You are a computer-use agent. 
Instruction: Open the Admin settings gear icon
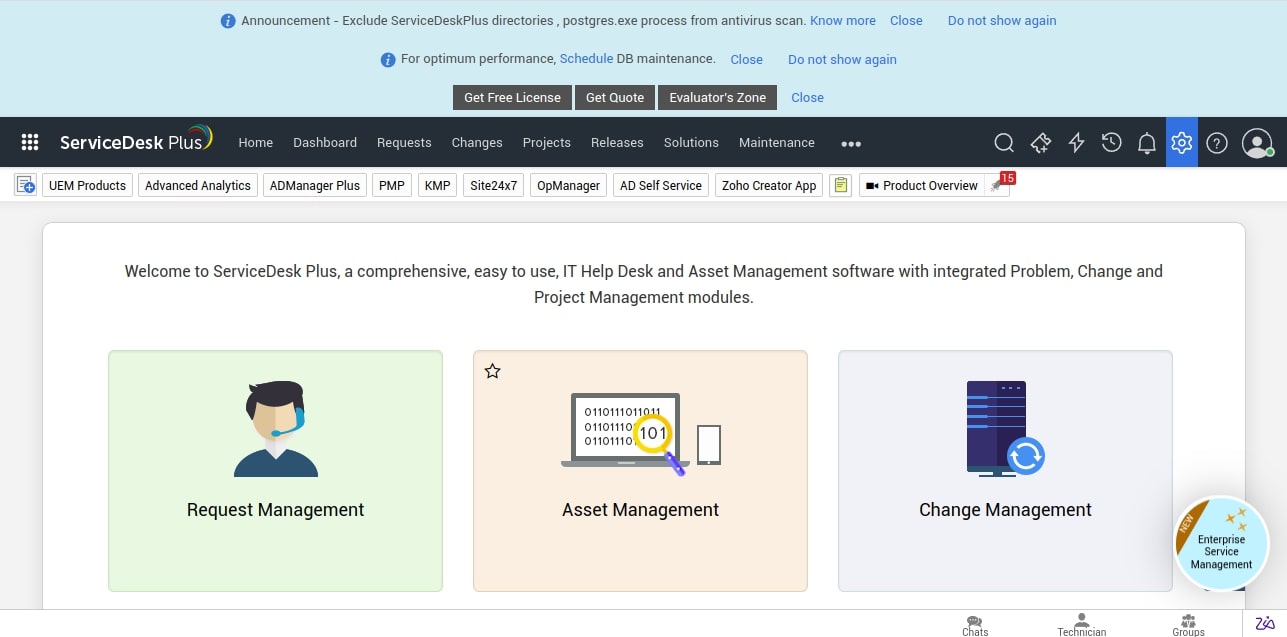tap(1182, 143)
